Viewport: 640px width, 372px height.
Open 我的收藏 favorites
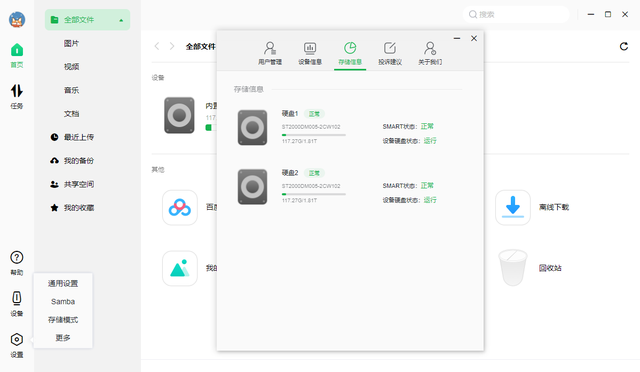click(x=72, y=208)
